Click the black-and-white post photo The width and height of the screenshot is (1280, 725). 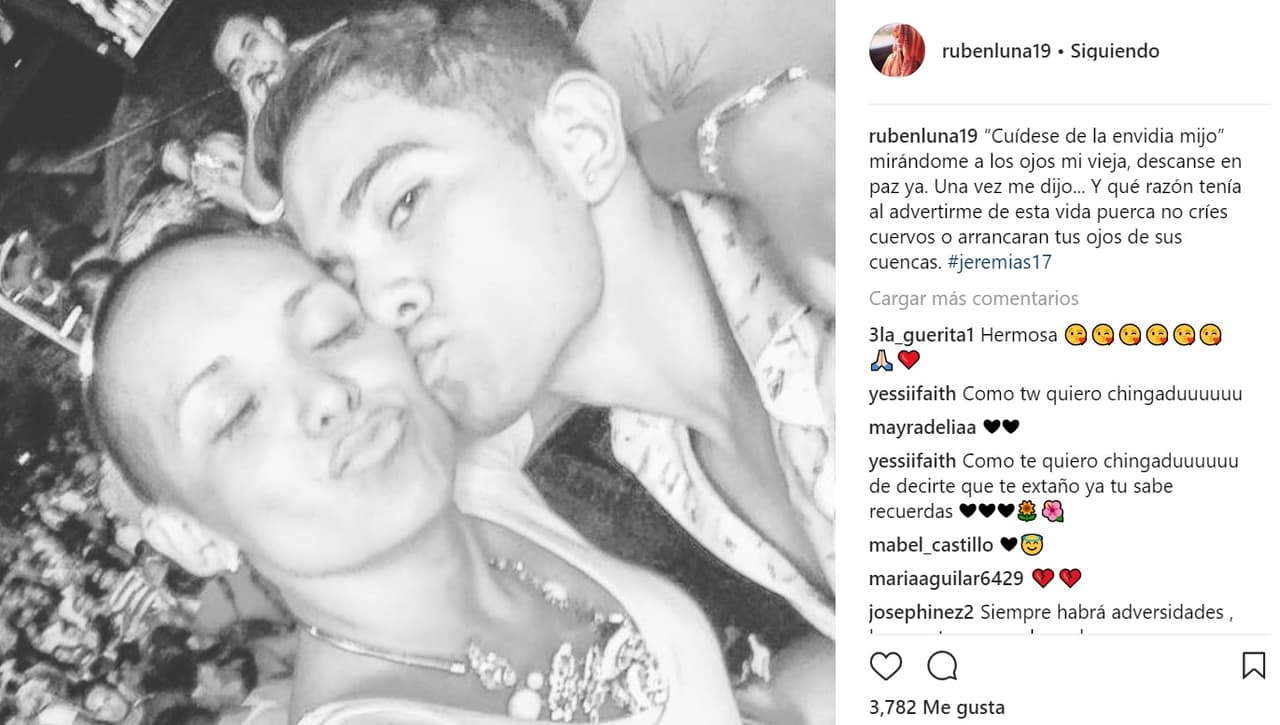pos(417,362)
